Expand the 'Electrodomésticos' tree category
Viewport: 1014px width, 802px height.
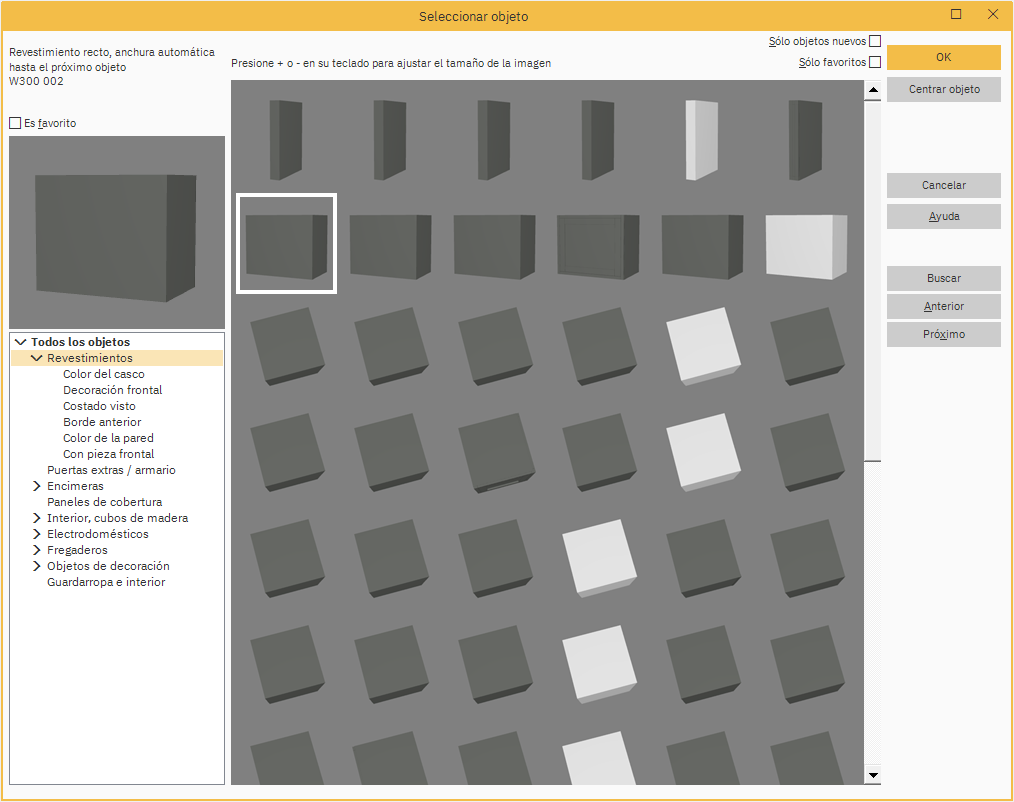(37, 534)
